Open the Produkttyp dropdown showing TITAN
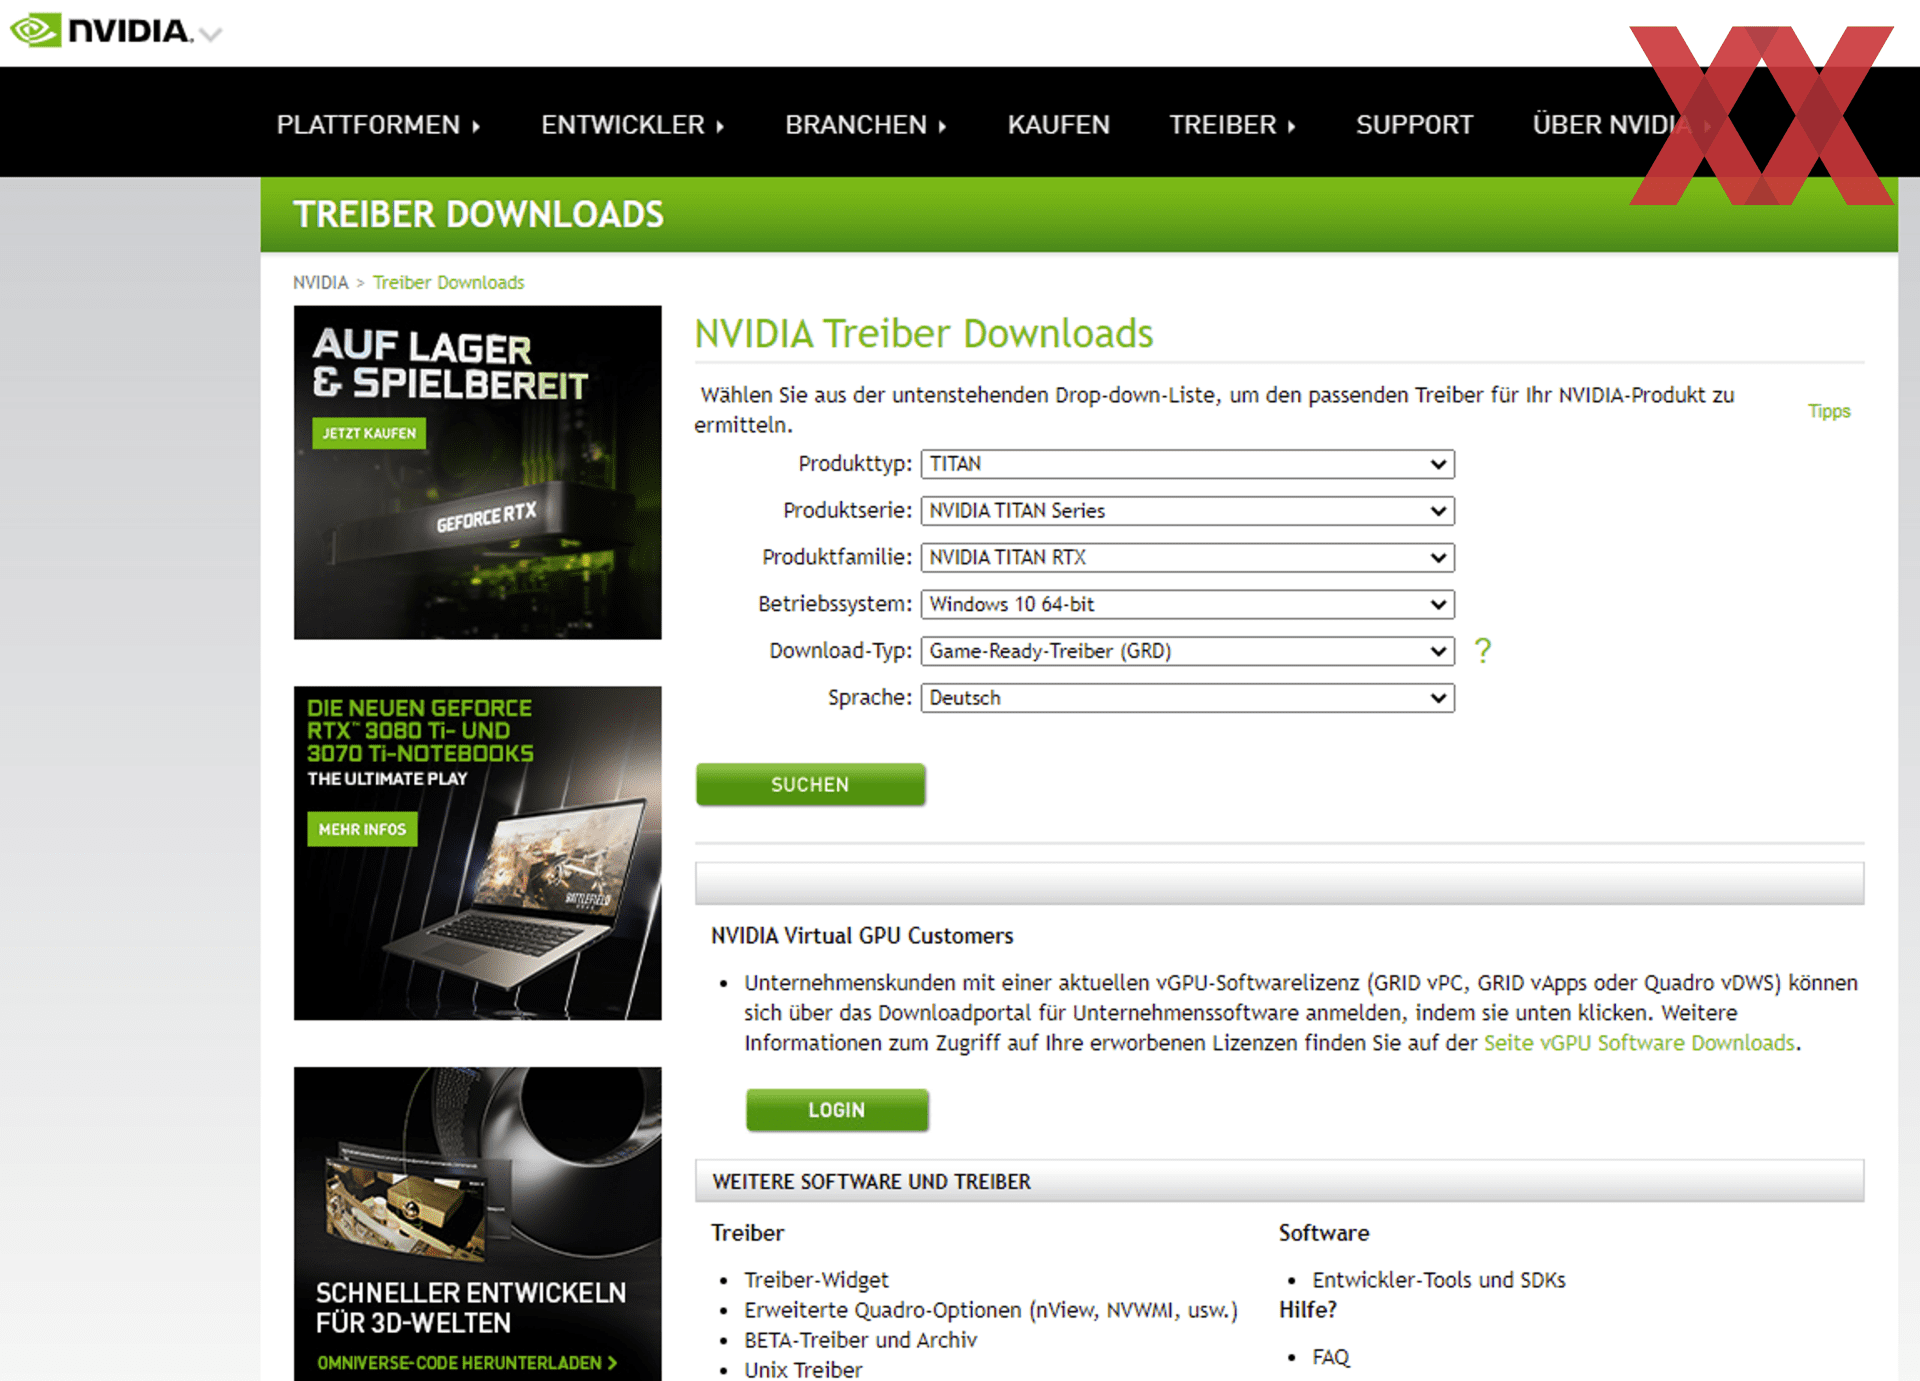 [1187, 464]
